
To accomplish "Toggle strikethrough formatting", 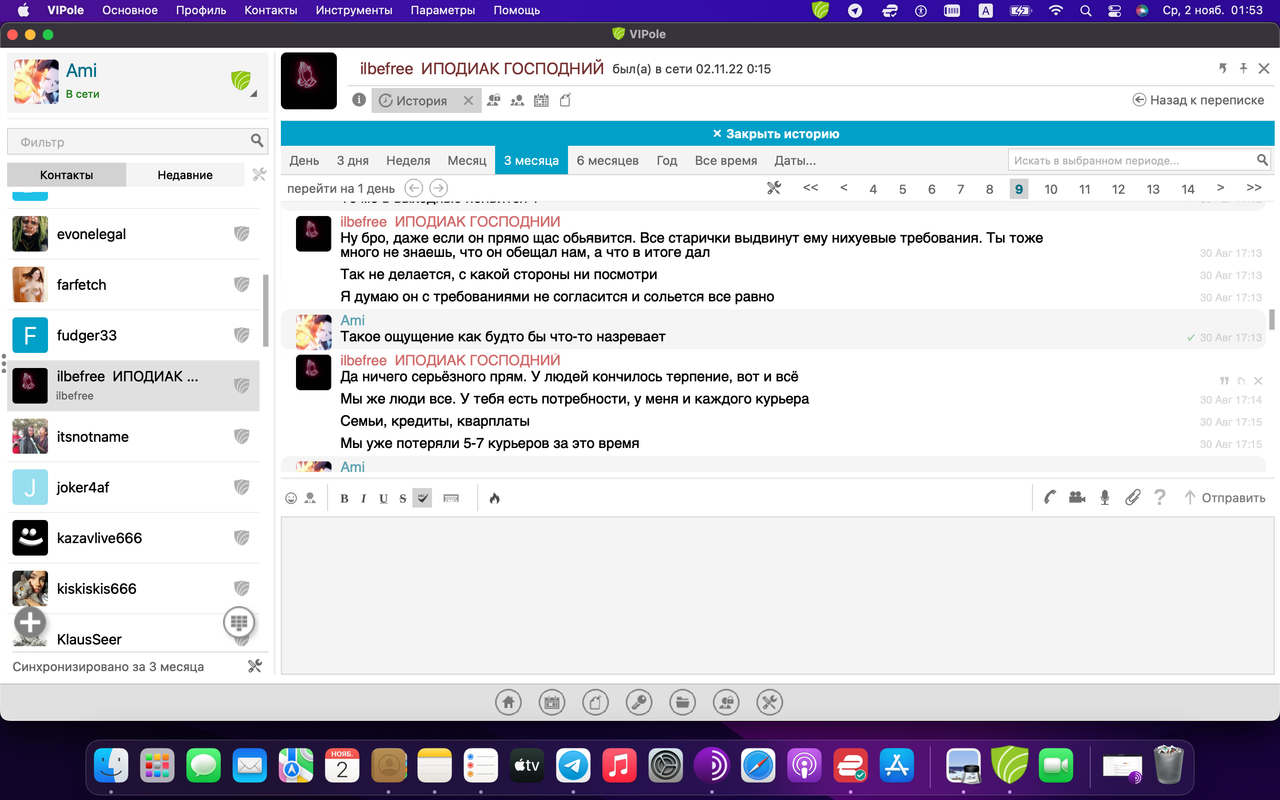I will [403, 498].
